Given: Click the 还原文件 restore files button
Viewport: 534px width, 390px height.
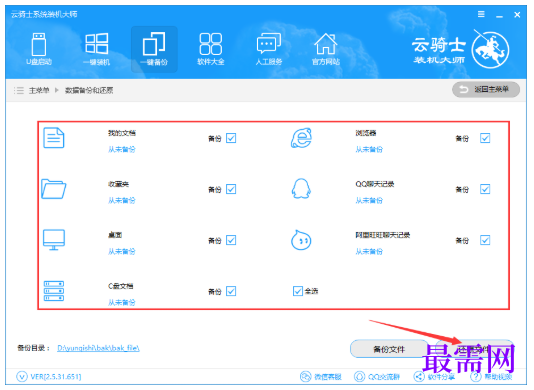Looking at the screenshot, I should pyautogui.click(x=474, y=349).
